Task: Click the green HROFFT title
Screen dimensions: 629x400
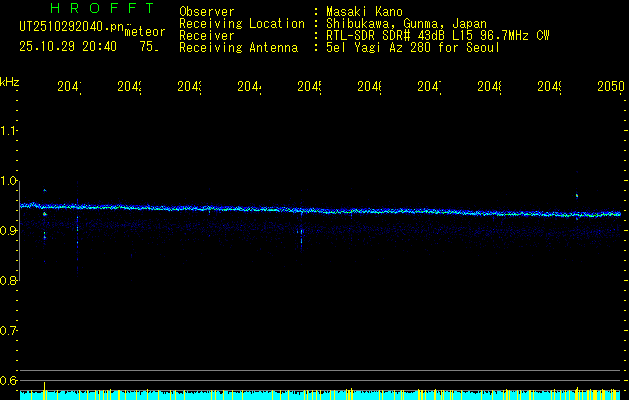Action: tap(103, 8)
